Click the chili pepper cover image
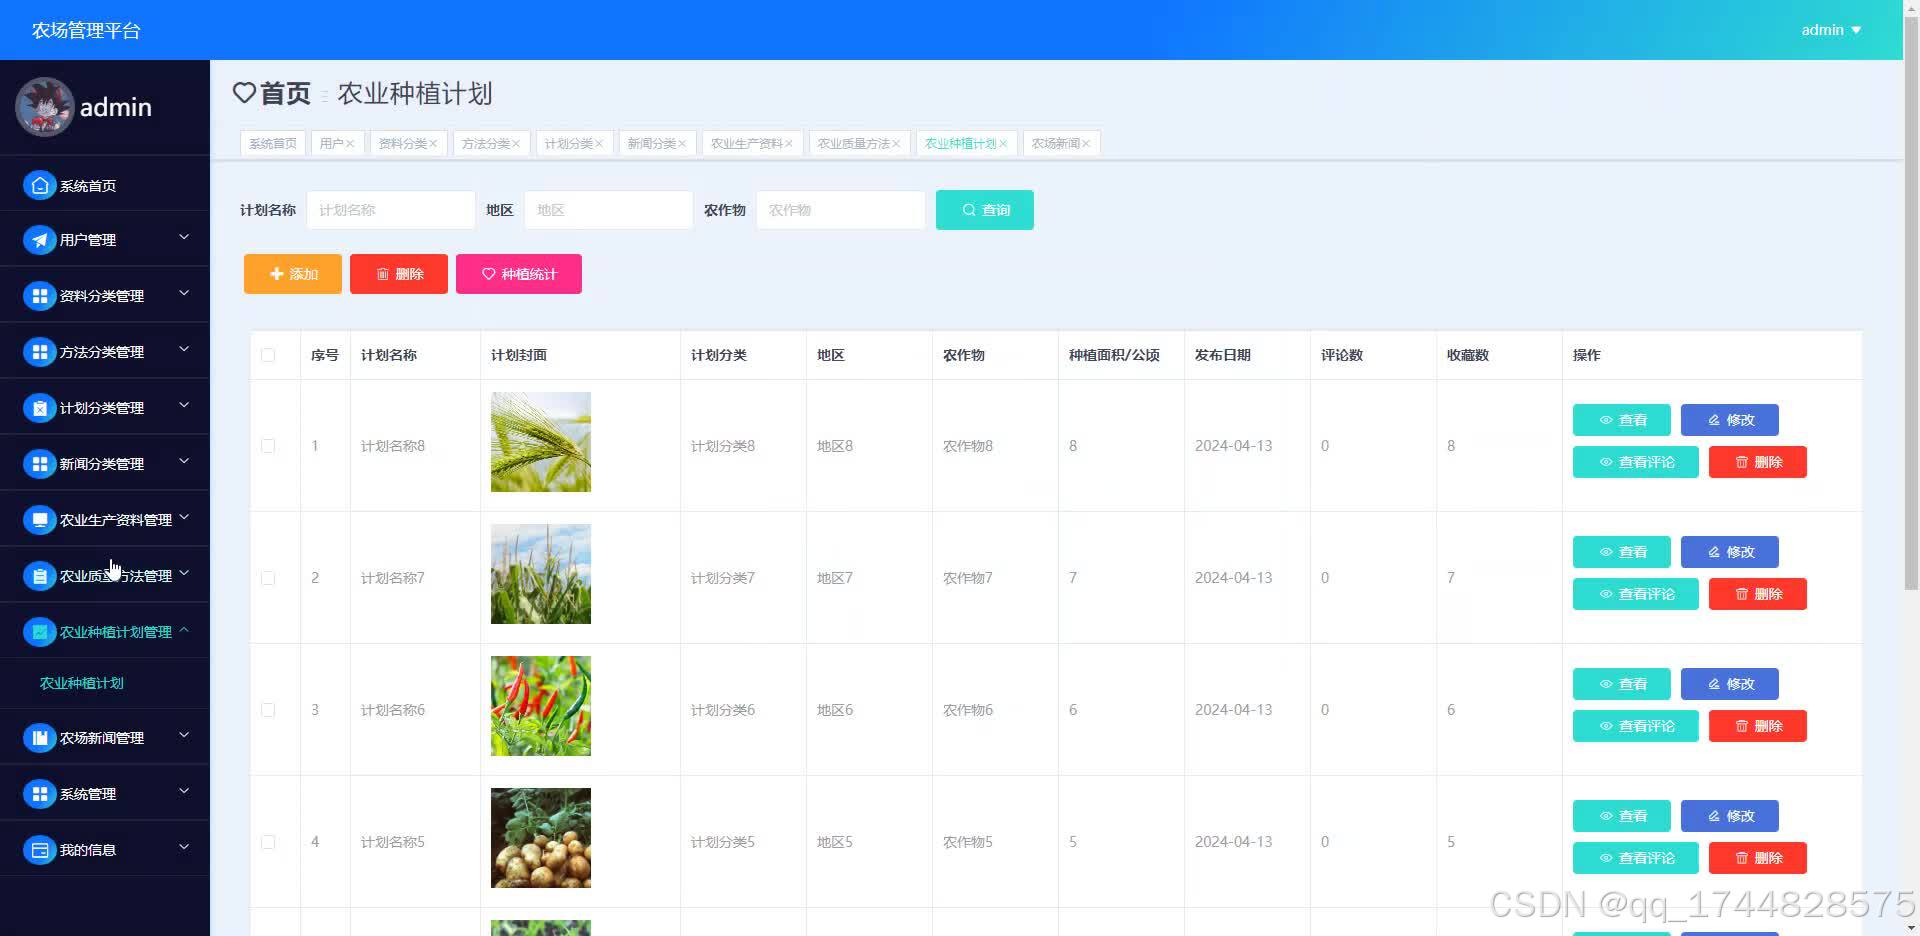The image size is (1920, 936). coord(541,706)
